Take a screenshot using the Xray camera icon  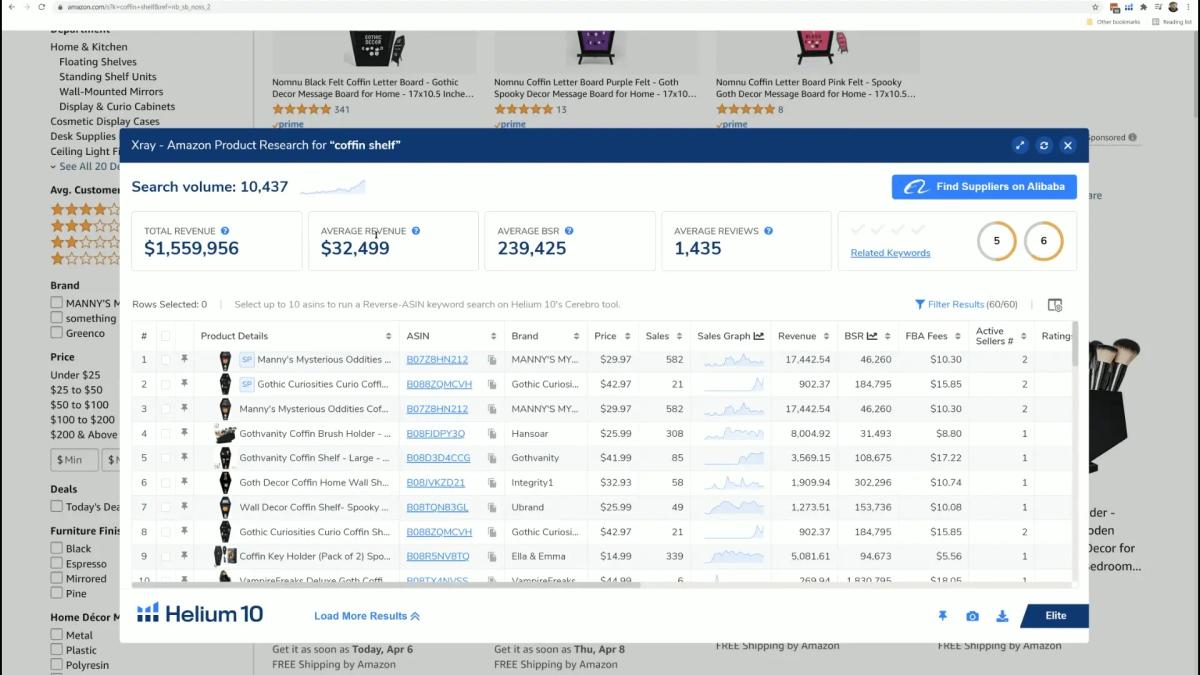click(972, 616)
